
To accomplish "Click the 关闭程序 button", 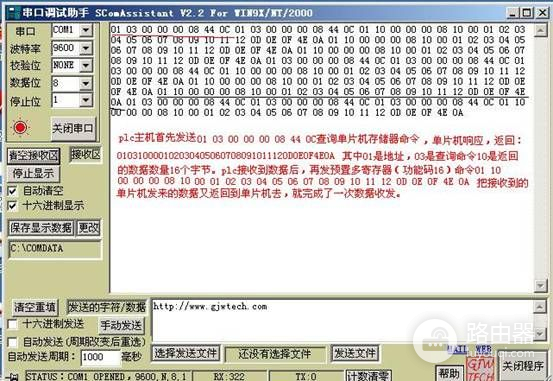I will point(523,367).
